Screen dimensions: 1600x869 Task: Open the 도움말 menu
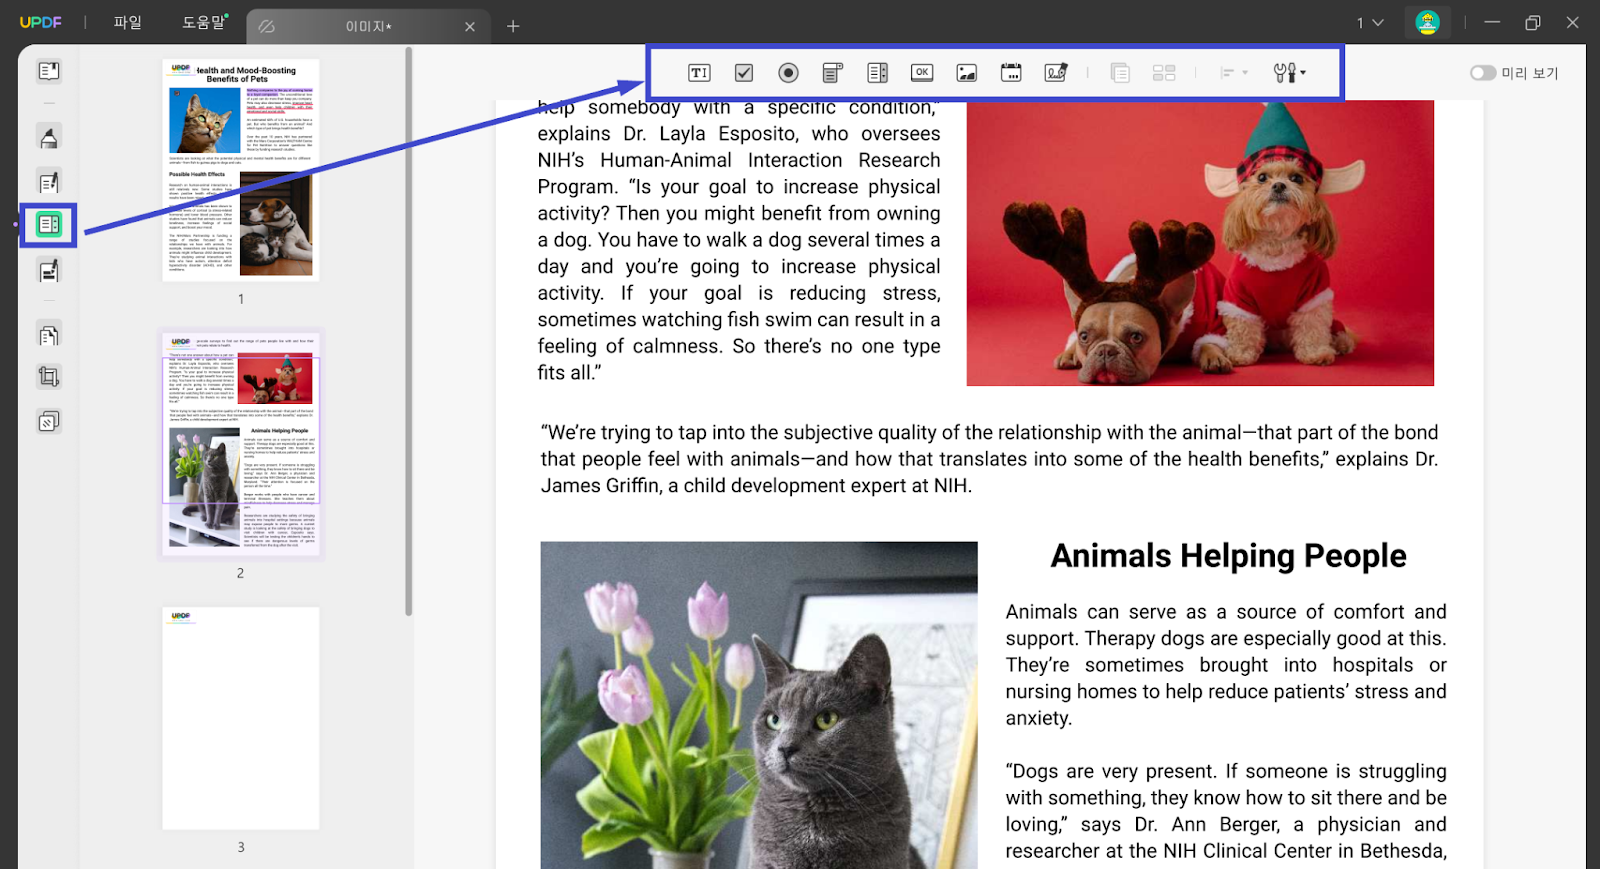point(204,23)
